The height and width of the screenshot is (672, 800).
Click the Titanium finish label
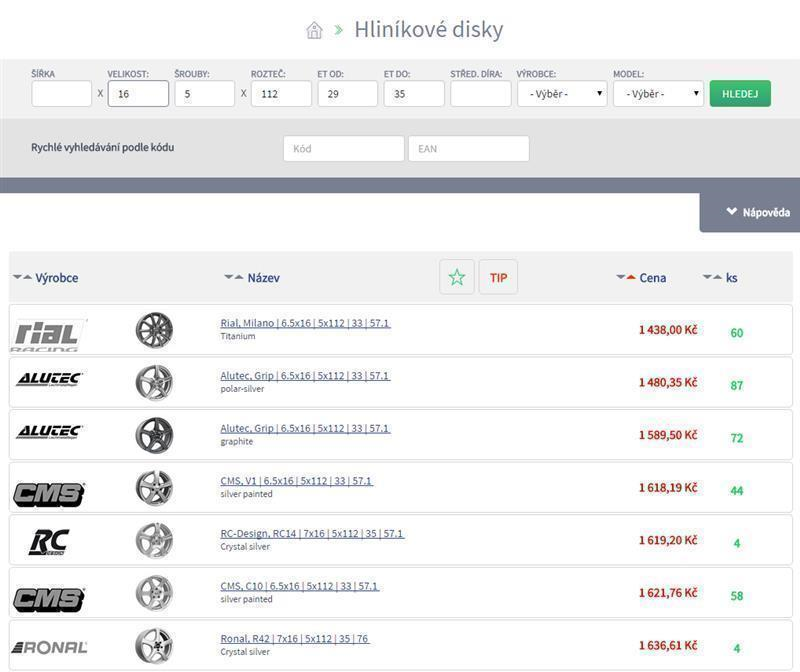[x=238, y=336]
